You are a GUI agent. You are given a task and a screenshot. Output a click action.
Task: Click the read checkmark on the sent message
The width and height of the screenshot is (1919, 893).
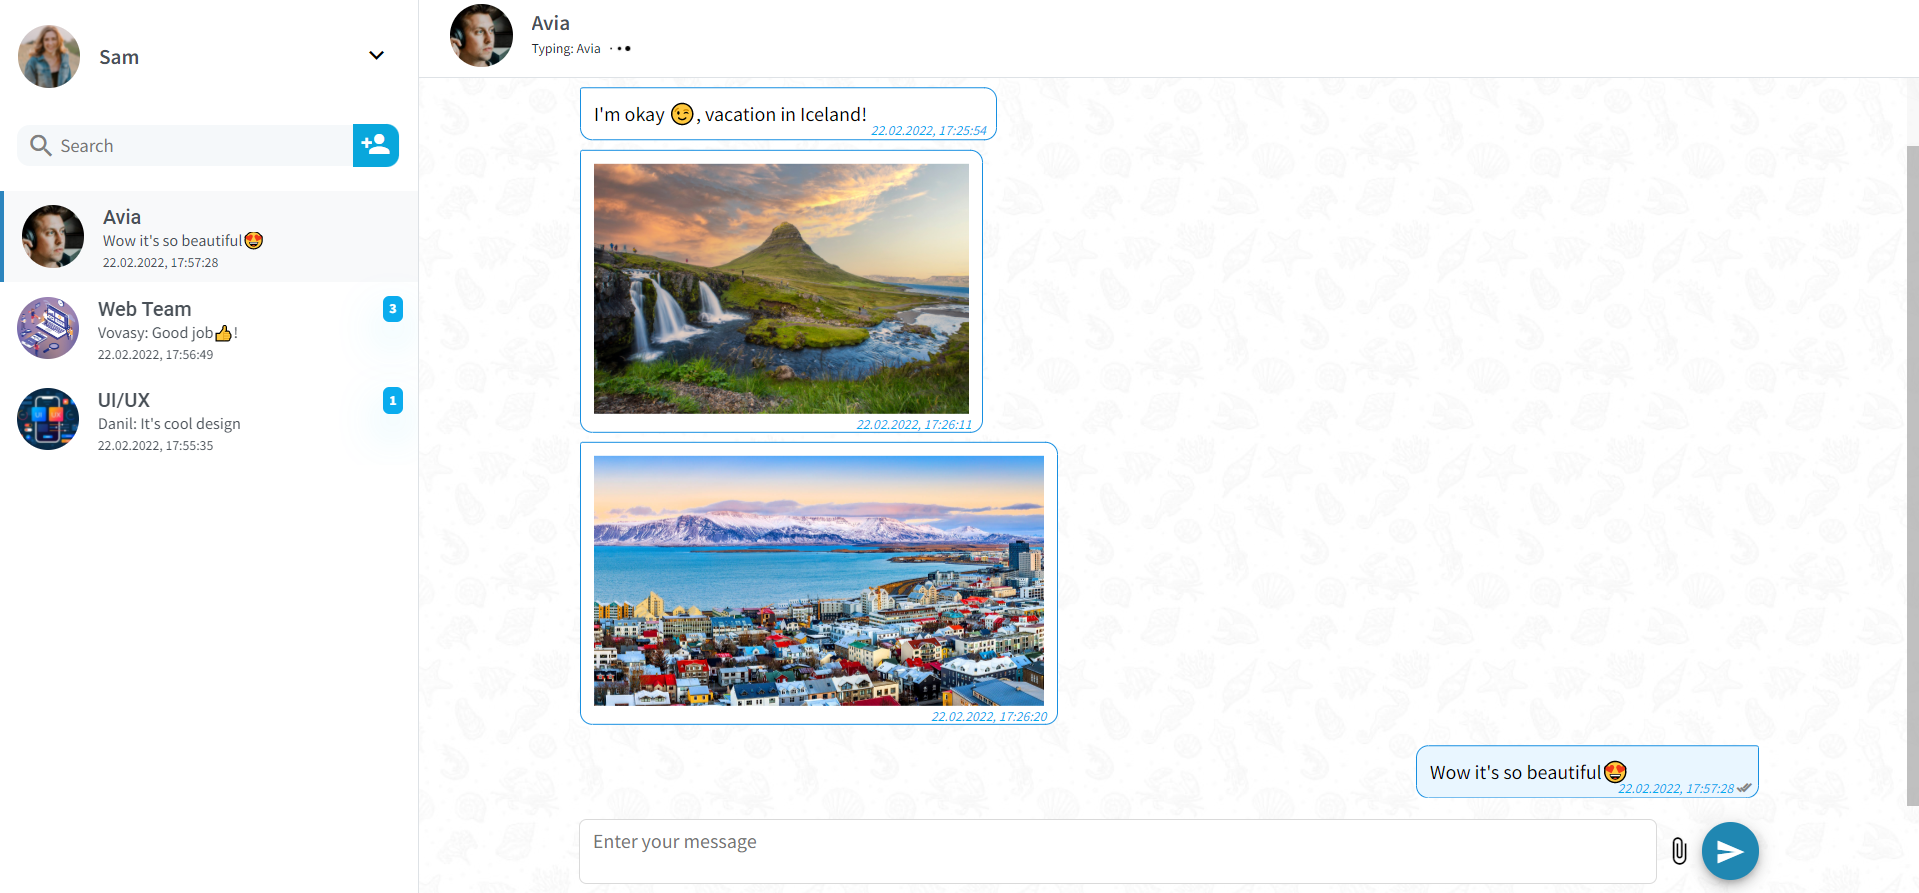coord(1744,788)
